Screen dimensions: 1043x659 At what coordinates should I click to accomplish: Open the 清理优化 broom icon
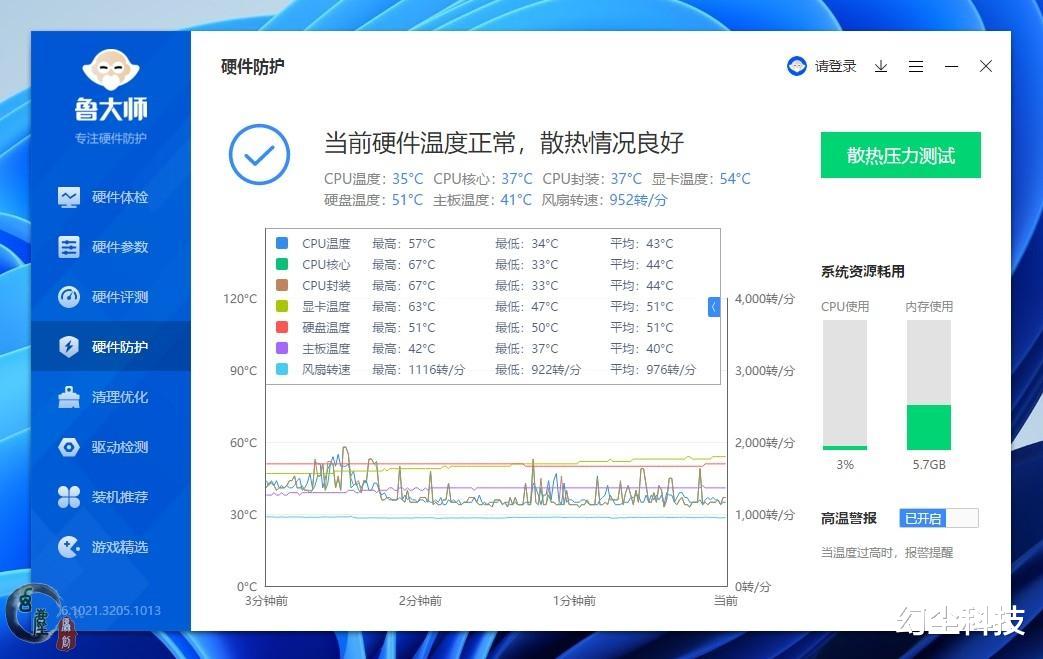click(69, 397)
